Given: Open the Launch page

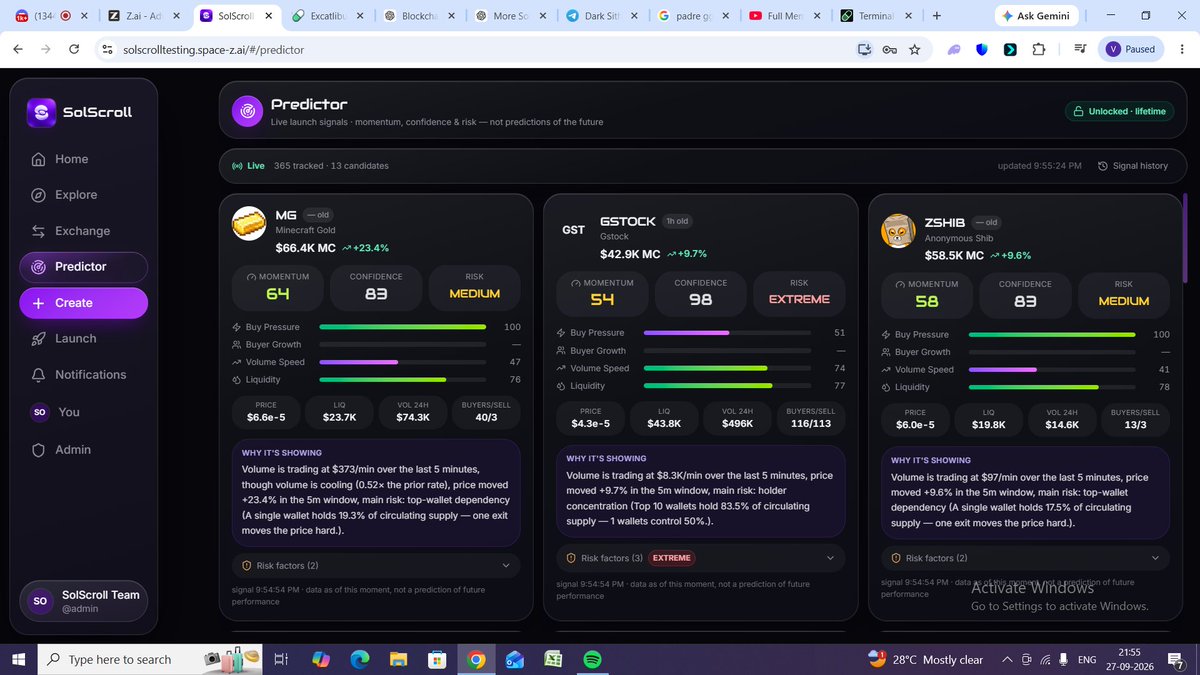Looking at the screenshot, I should pos(83,339).
